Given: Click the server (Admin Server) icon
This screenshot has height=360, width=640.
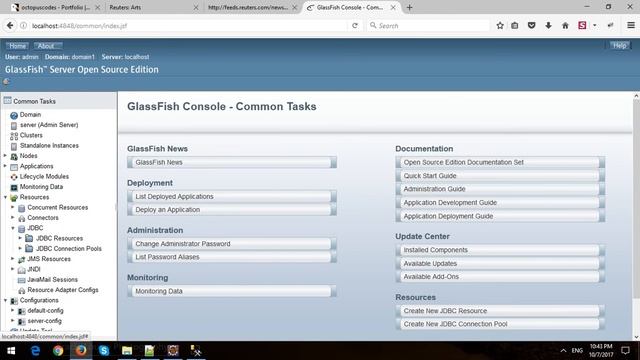Looking at the screenshot, I should point(14,125).
